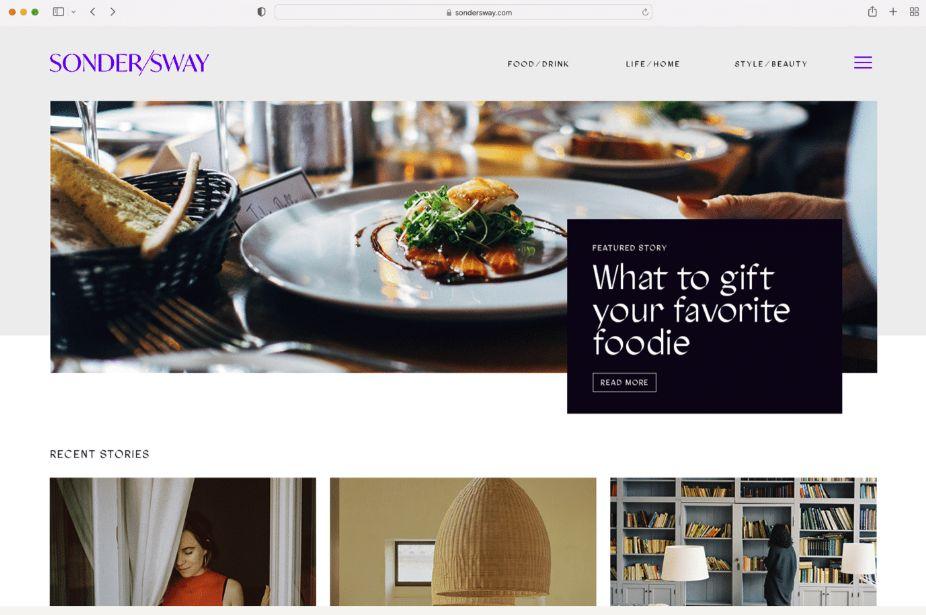Reload the page using the refresh icon

[x=645, y=12]
